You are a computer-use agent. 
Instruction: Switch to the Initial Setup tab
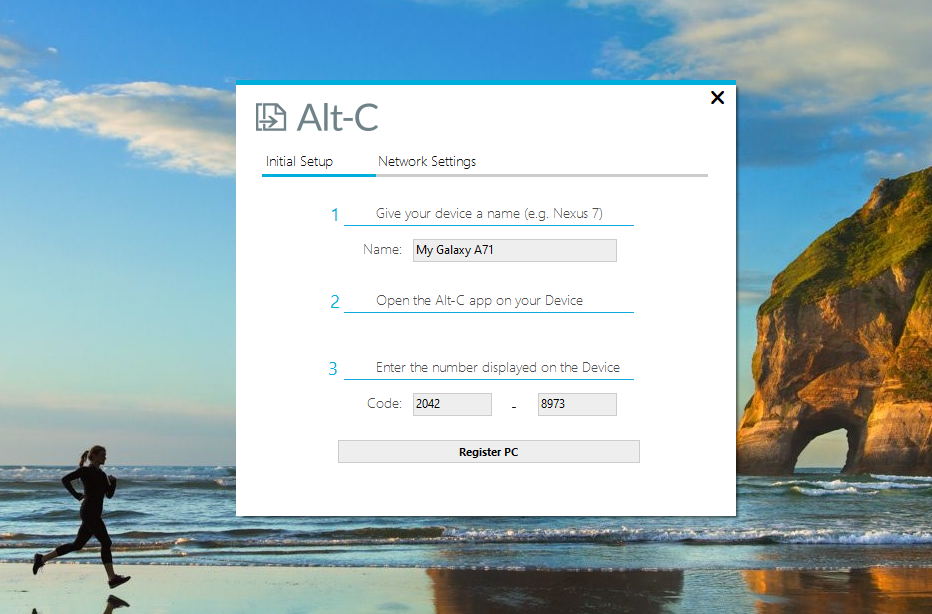(x=299, y=161)
